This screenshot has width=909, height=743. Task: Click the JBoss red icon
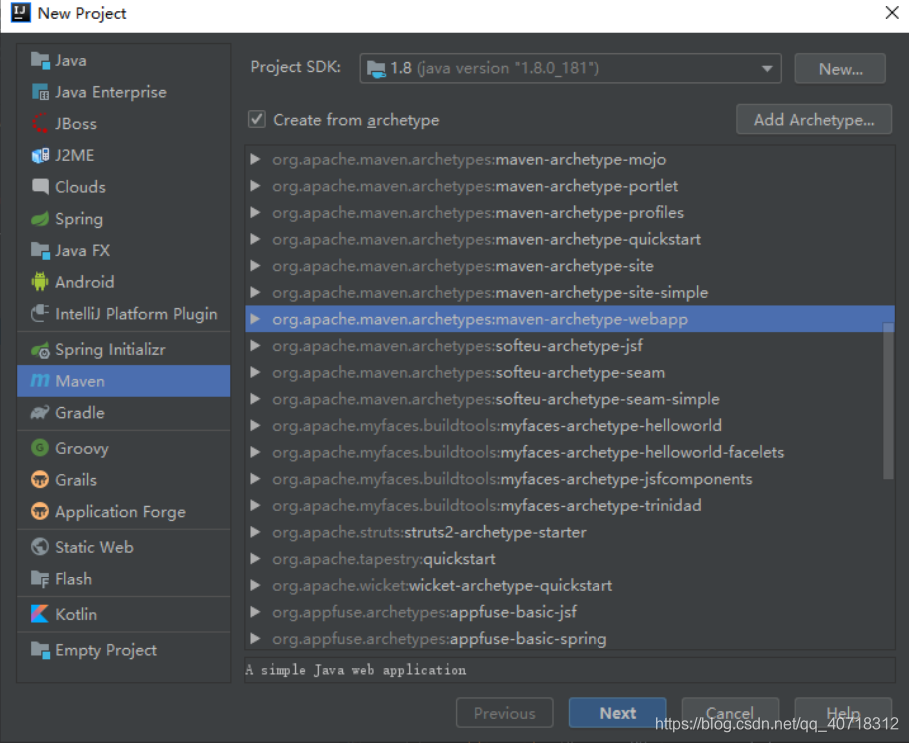(40, 123)
